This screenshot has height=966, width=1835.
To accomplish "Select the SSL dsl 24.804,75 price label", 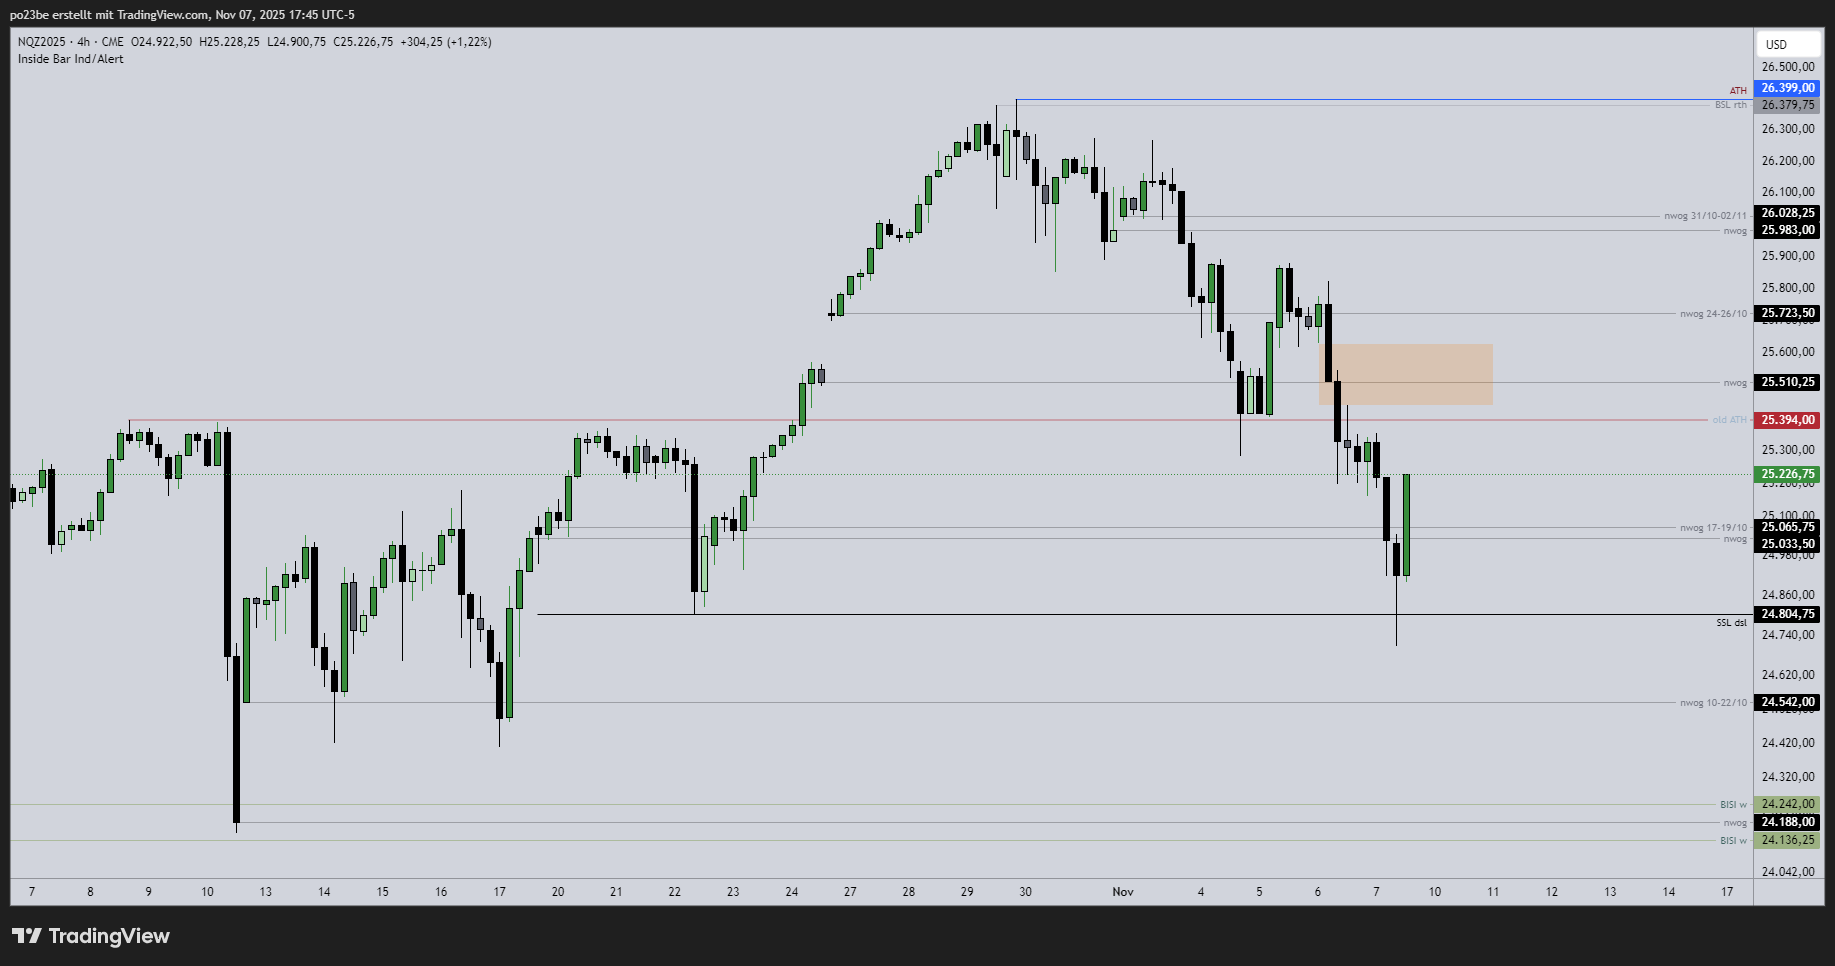I will pos(1788,614).
